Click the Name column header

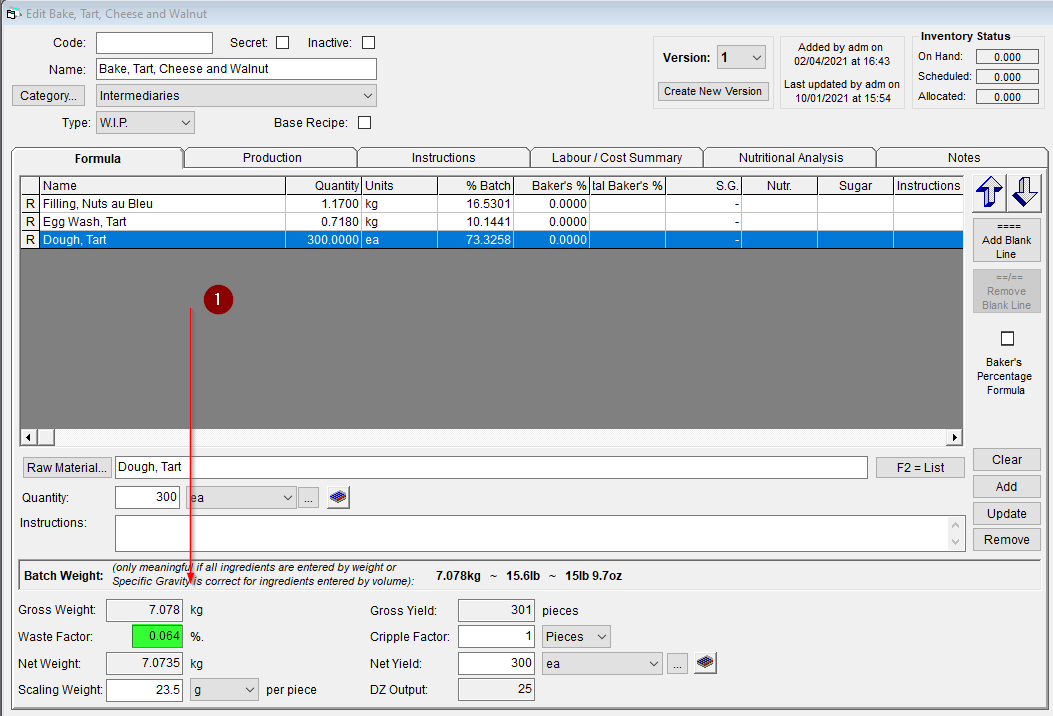163,185
